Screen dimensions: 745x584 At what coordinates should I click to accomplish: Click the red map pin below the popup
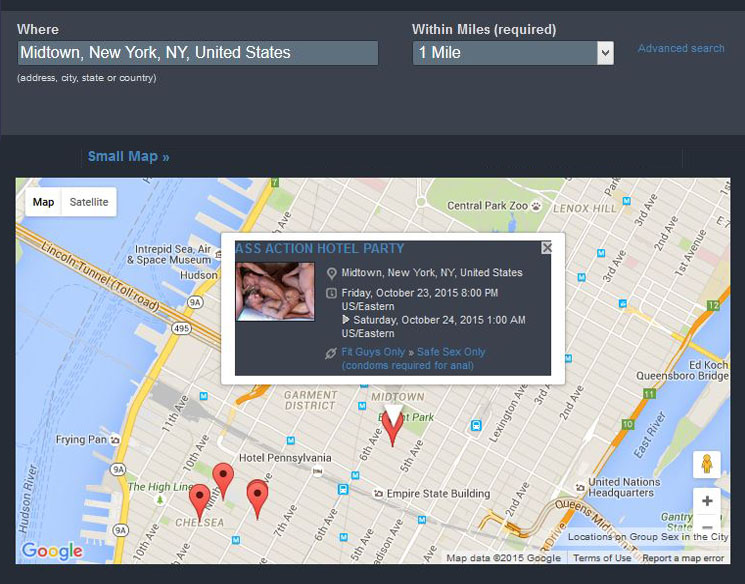pos(393,427)
